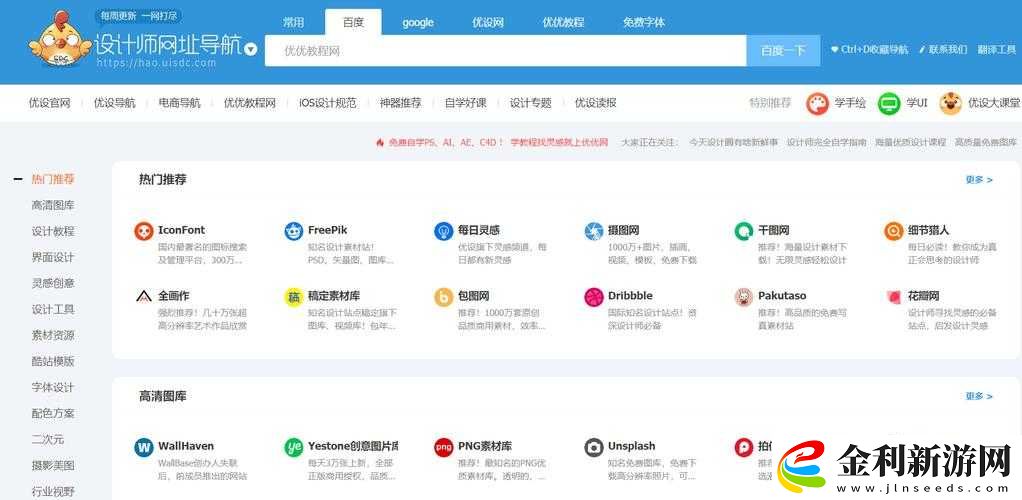The width and height of the screenshot is (1022, 500).
Task: Open the 翻译工具 link
Action: tap(997, 50)
